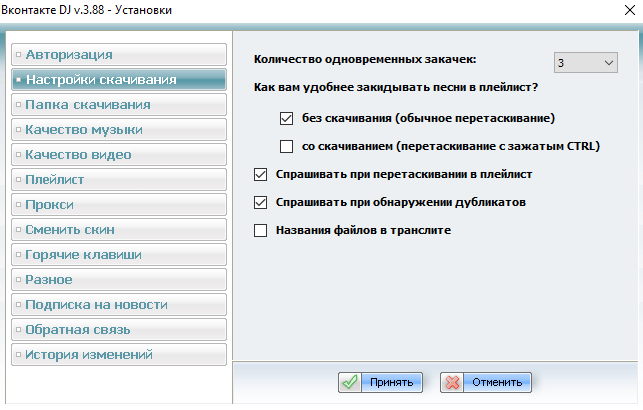Open the Обратная связь section
The width and height of the screenshot is (643, 410).
(119, 330)
